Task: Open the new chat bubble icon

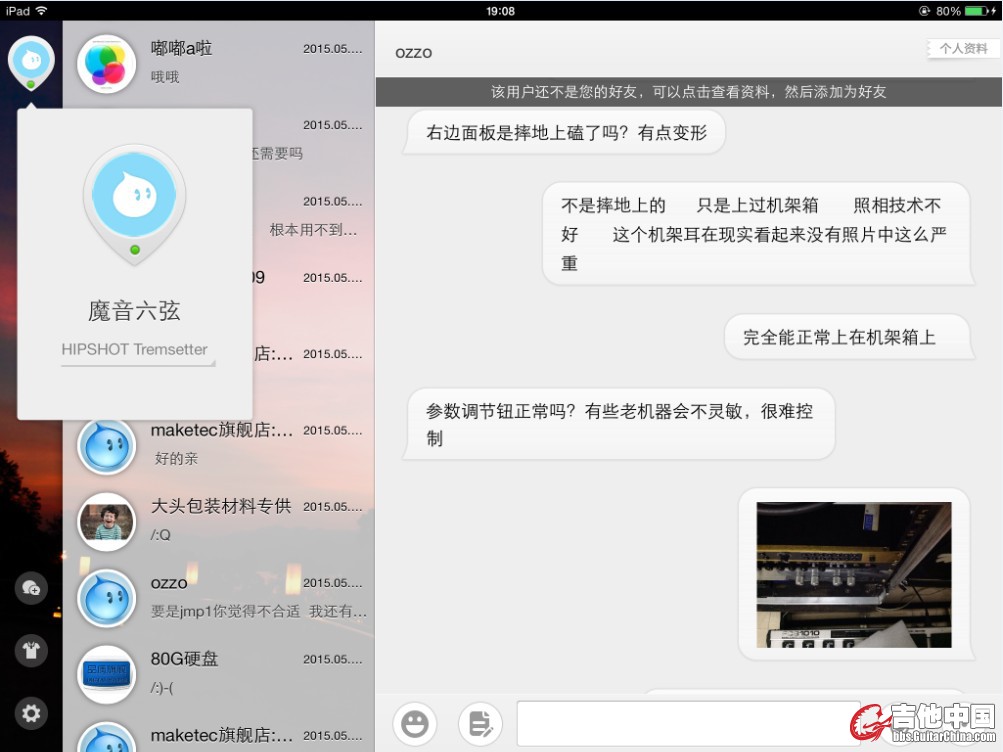Action: [31, 587]
